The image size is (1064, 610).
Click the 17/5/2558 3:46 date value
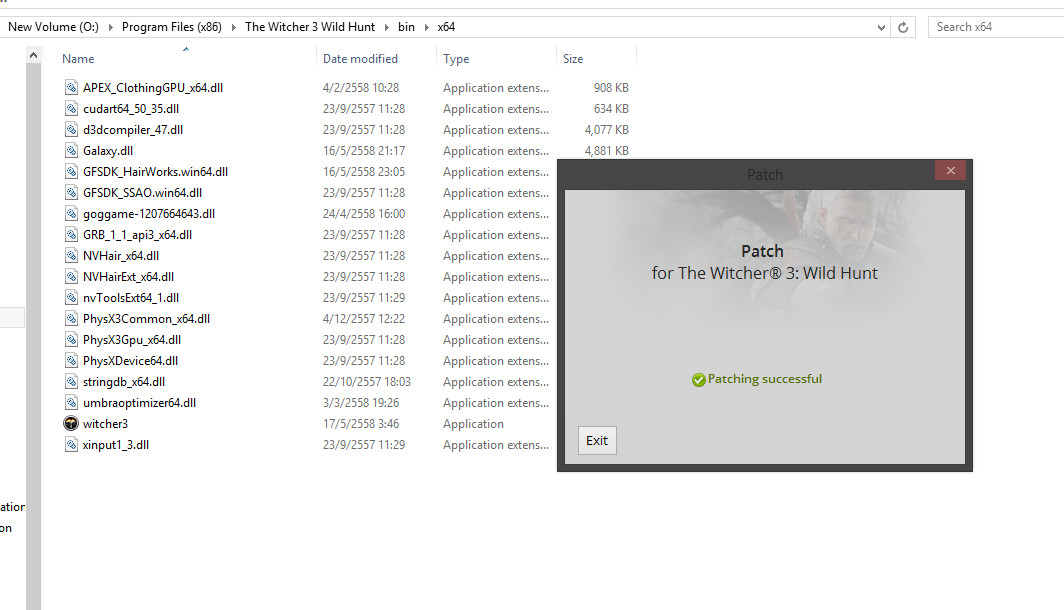click(361, 424)
